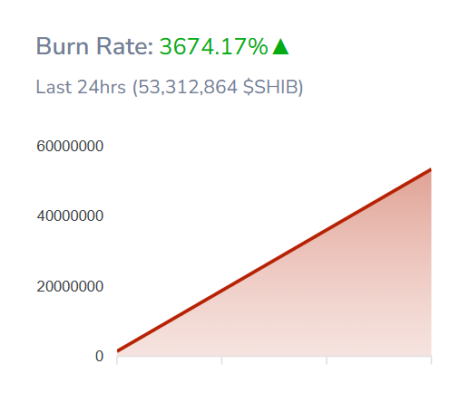Click the $SHIB token symbol text
The width and height of the screenshot is (460, 402).
tap(271, 87)
